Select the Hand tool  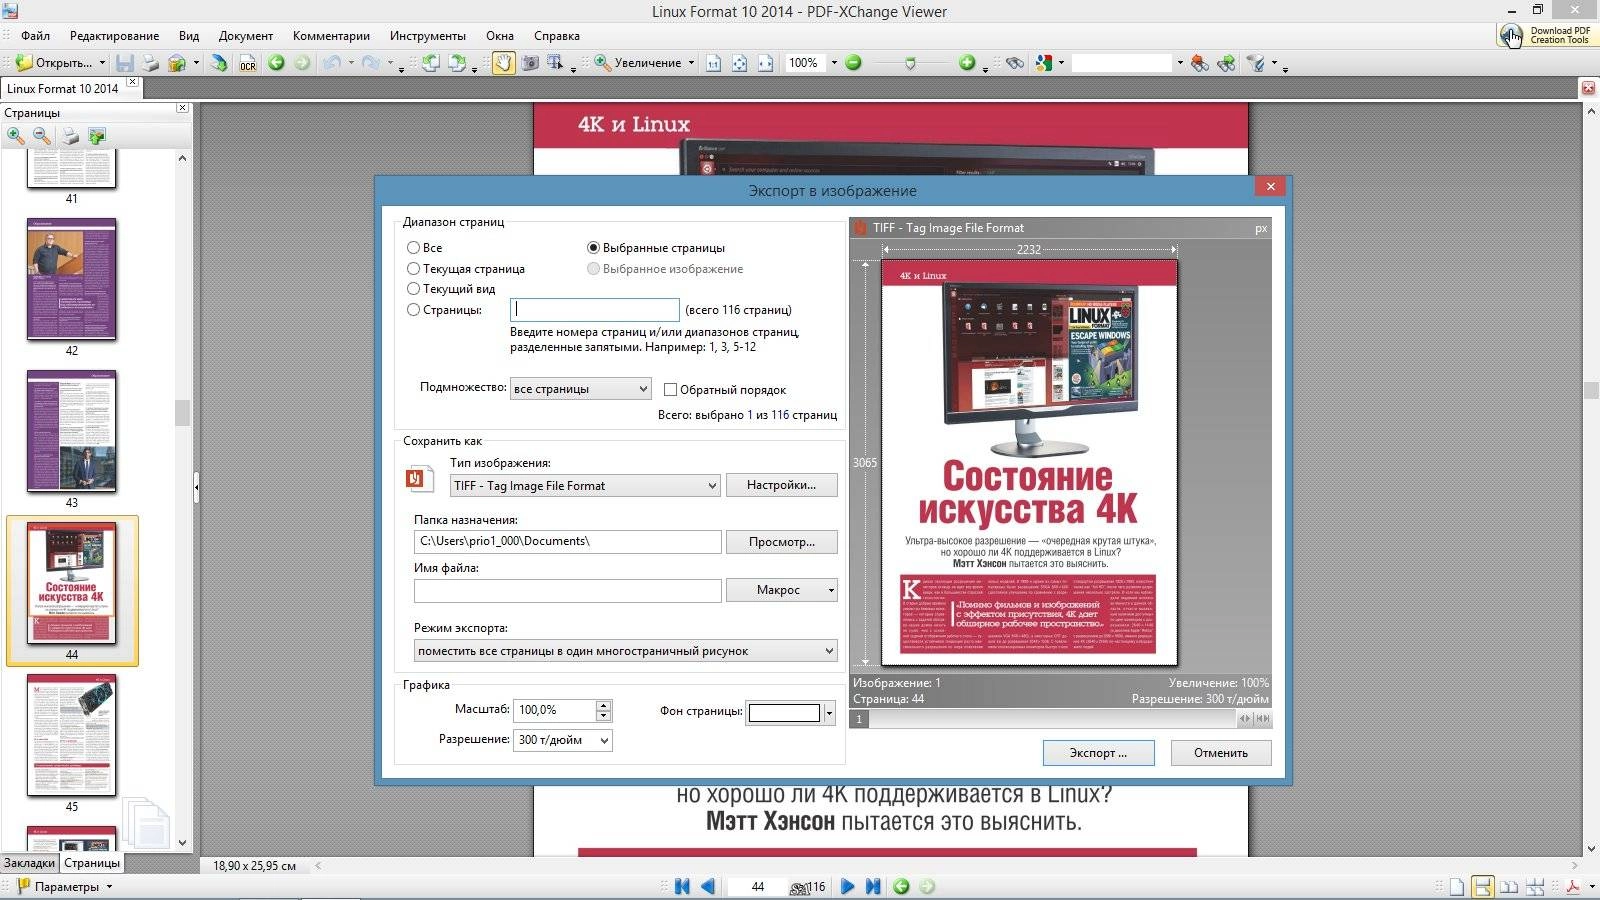(x=503, y=63)
